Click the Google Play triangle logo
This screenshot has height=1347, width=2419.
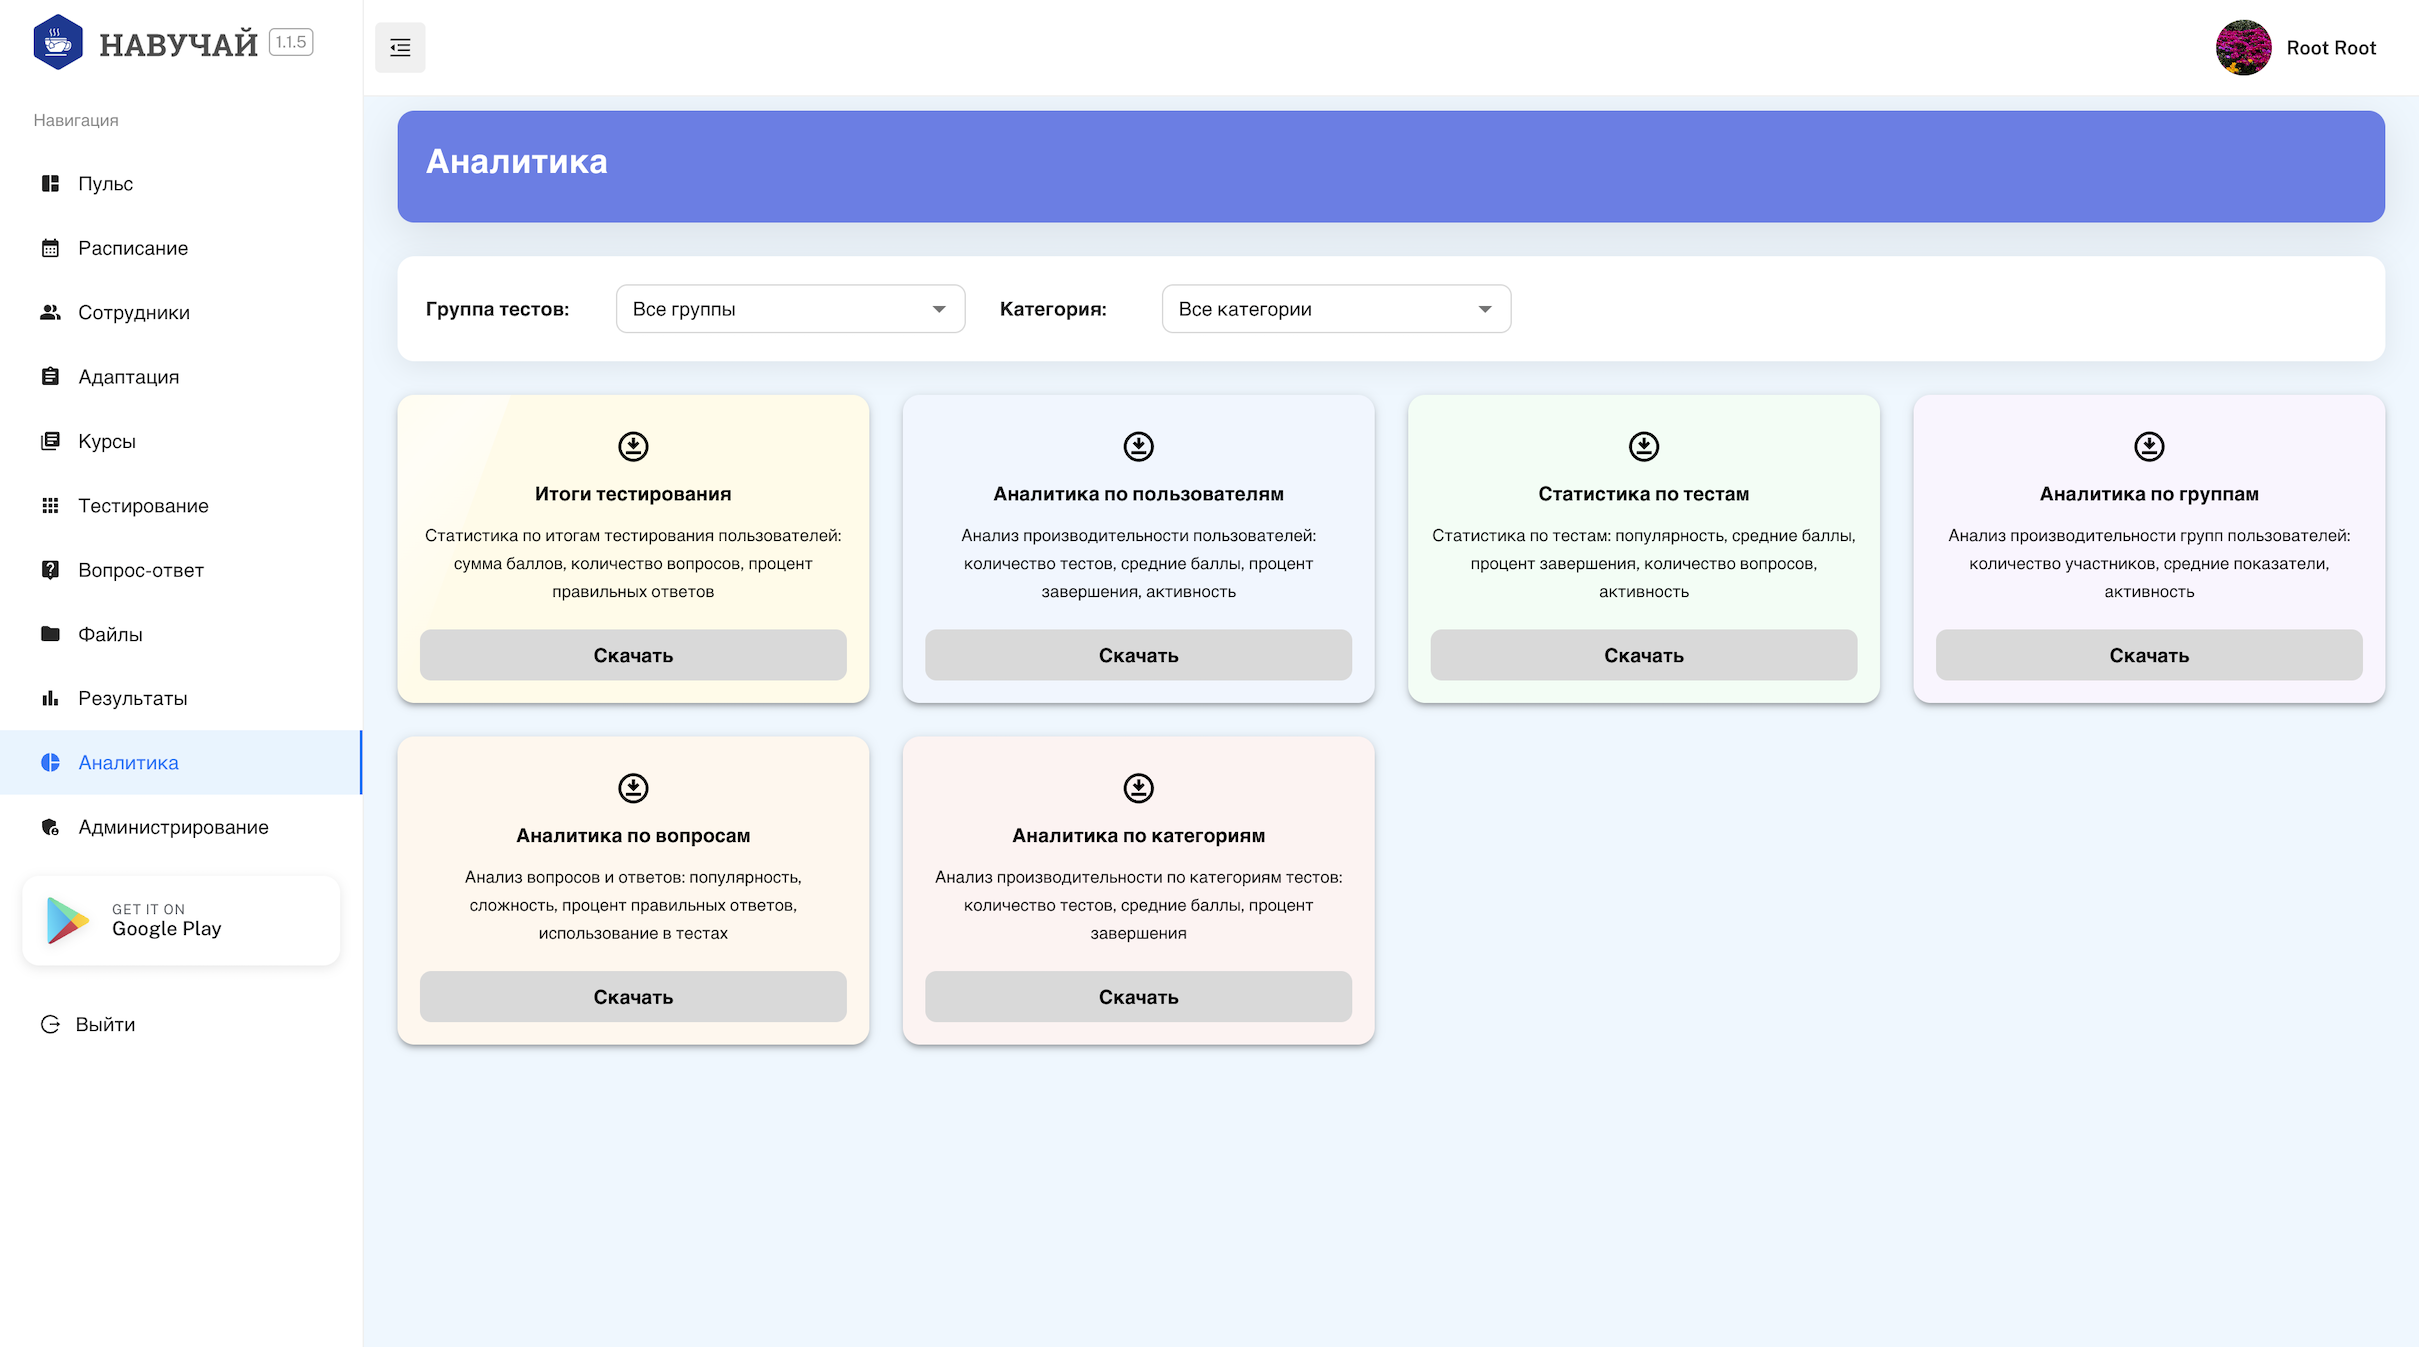point(67,921)
